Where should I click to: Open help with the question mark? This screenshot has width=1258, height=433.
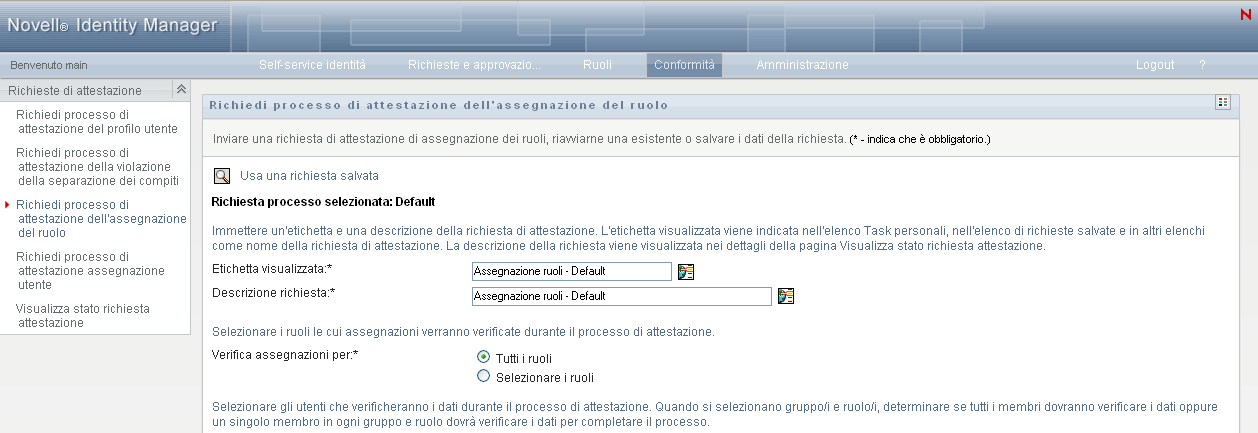click(1202, 65)
